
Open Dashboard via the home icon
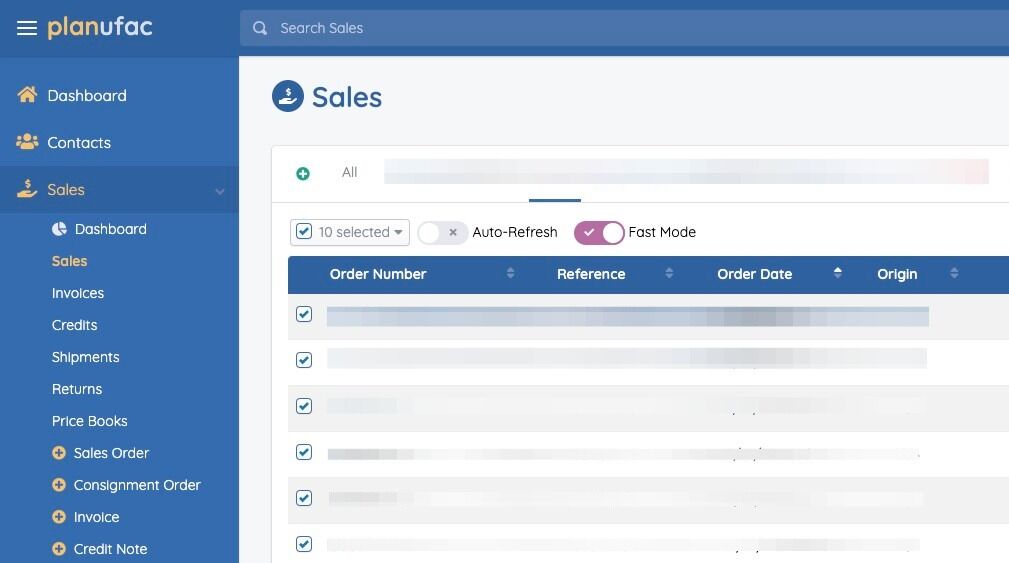click(27, 95)
